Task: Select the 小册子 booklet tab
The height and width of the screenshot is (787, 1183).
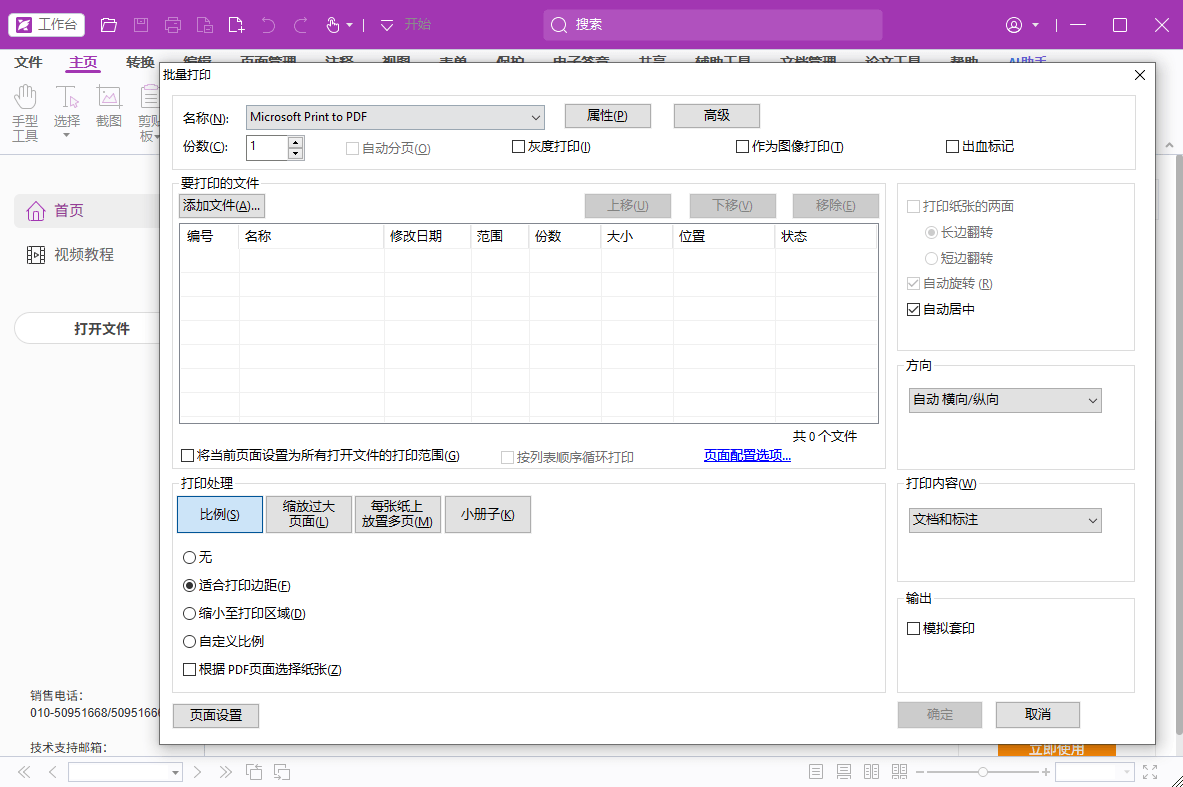Action: tap(487, 515)
